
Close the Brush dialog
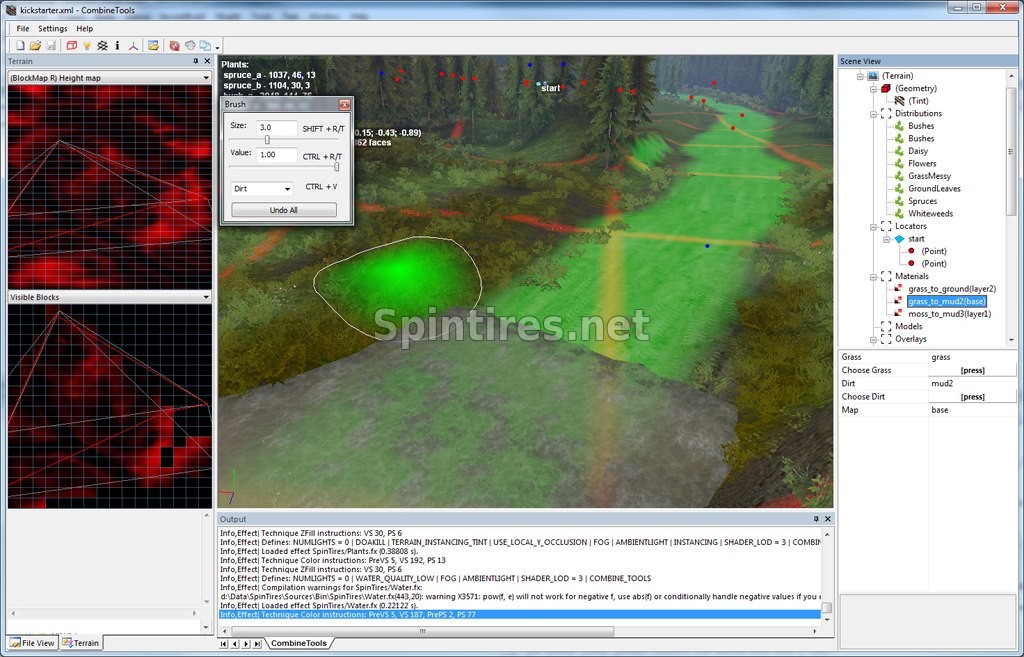344,104
